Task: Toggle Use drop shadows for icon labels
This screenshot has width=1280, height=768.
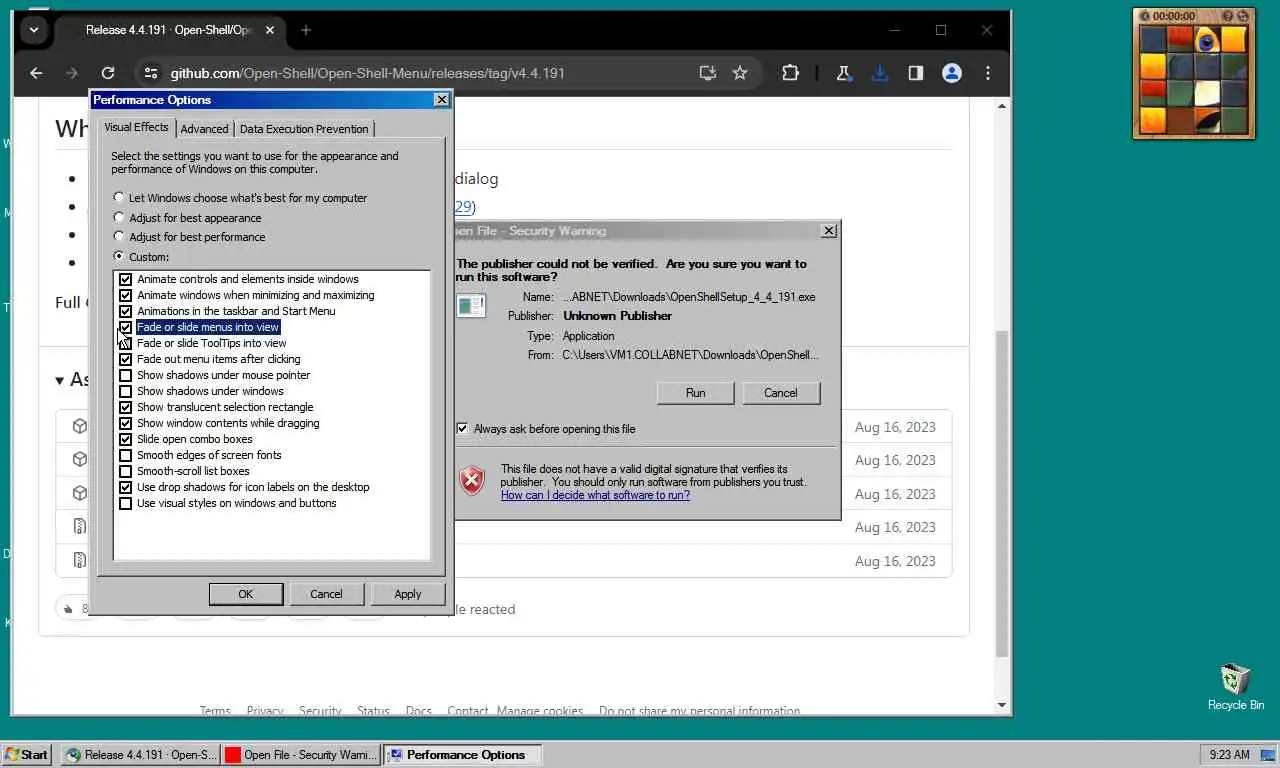Action: [126, 487]
